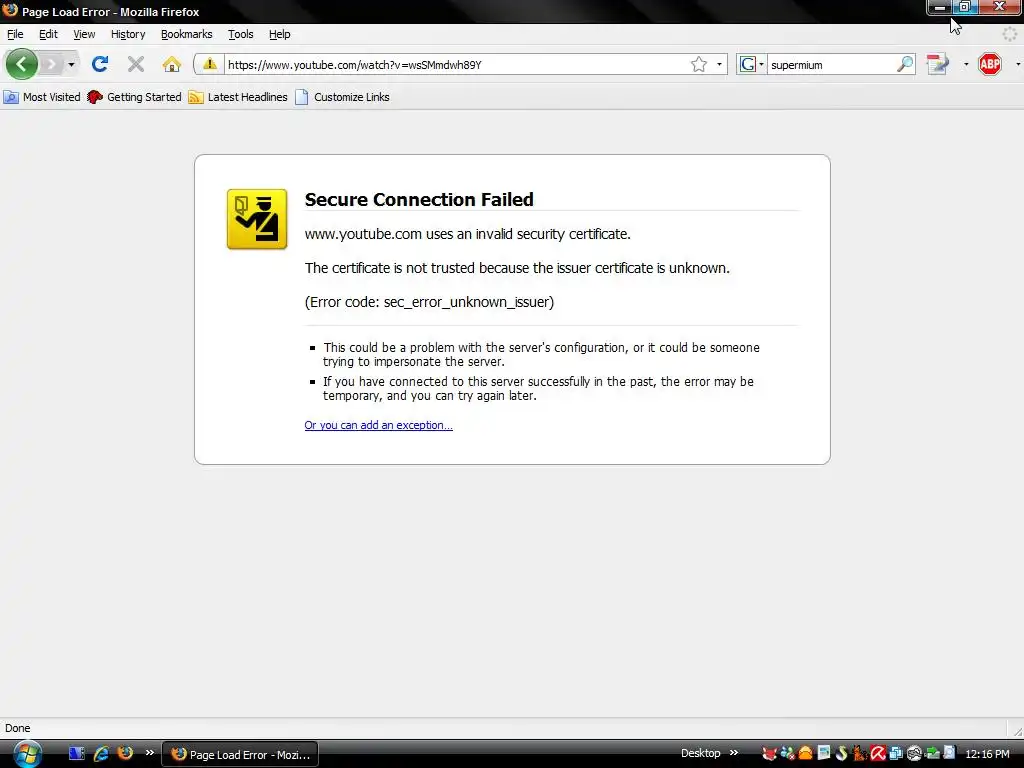Launch Internet Explorer from quick launch
The height and width of the screenshot is (768, 1024).
[x=101, y=754]
